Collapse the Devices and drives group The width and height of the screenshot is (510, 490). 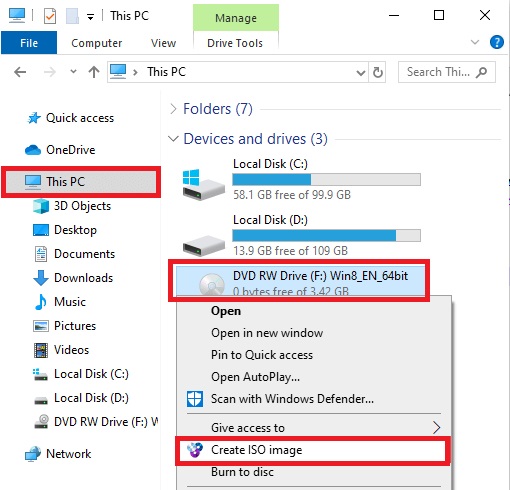173,139
